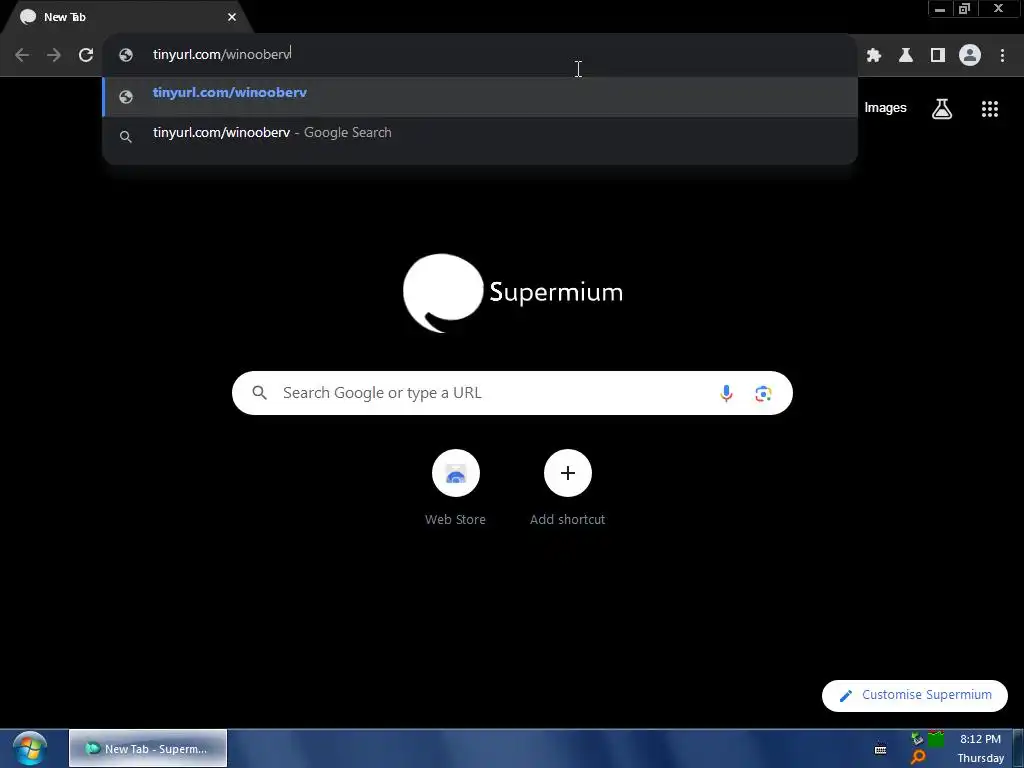The width and height of the screenshot is (1024, 768).
Task: Click the Customise Supermium button
Action: pos(914,696)
